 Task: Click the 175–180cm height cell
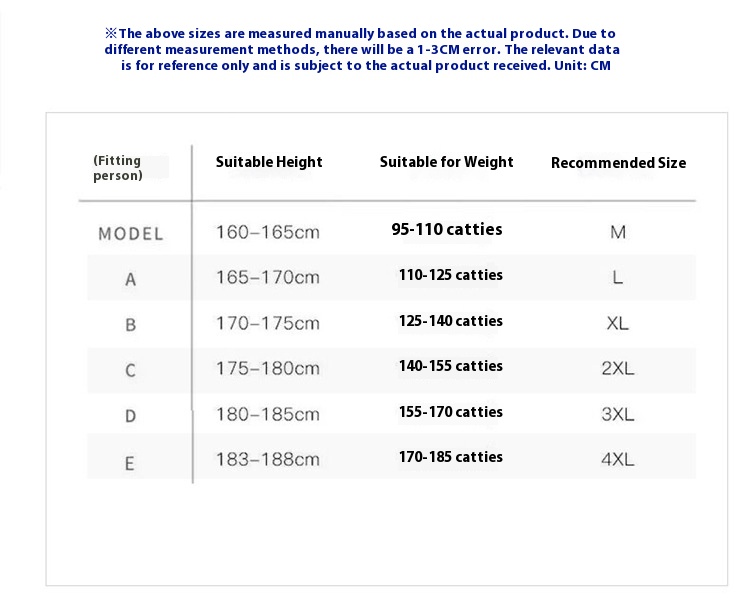(267, 369)
